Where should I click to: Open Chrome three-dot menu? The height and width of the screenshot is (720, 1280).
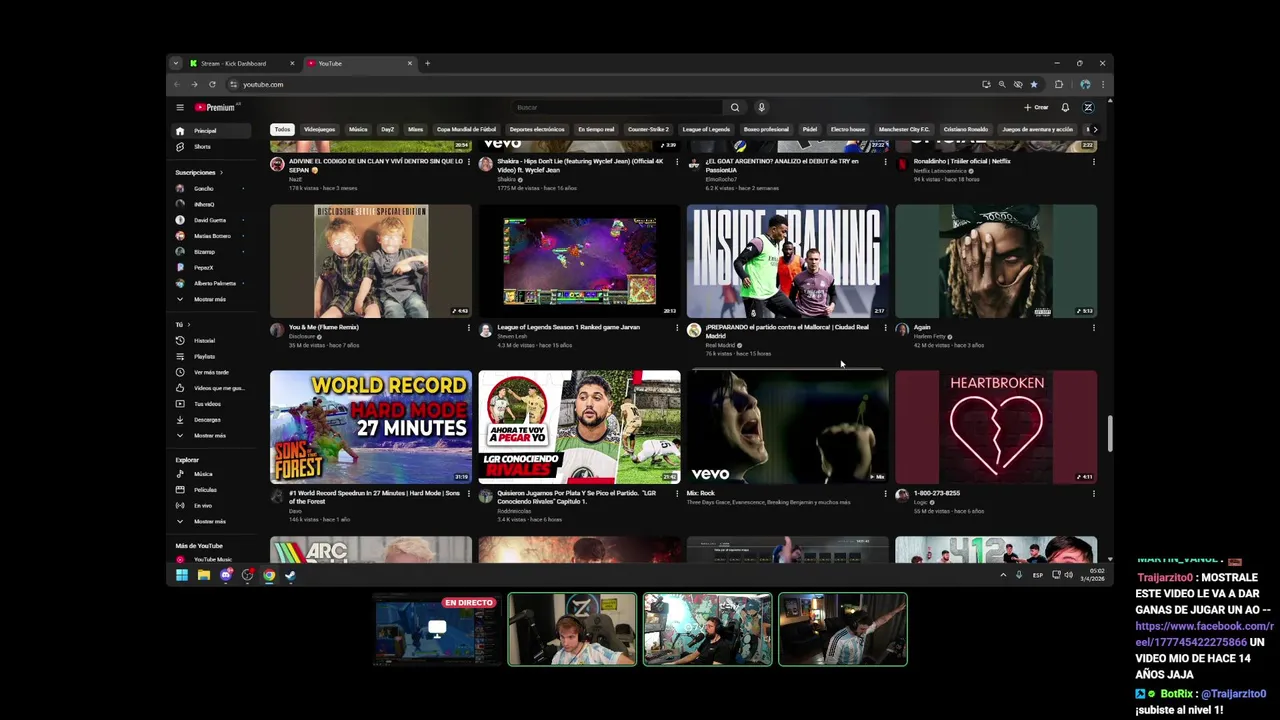pos(1103,84)
